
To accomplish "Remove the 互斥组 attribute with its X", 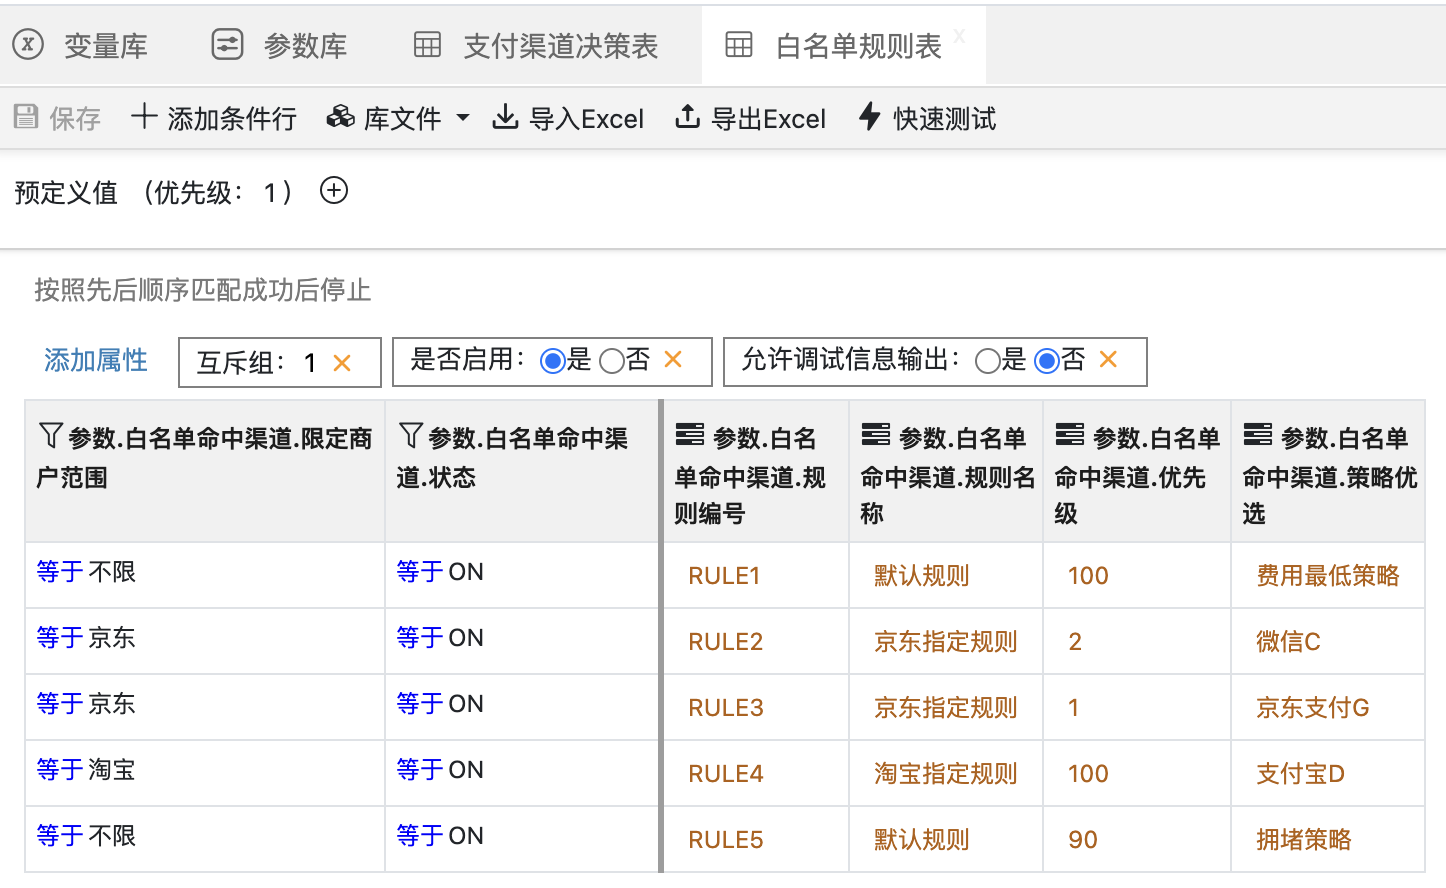I will (342, 363).
